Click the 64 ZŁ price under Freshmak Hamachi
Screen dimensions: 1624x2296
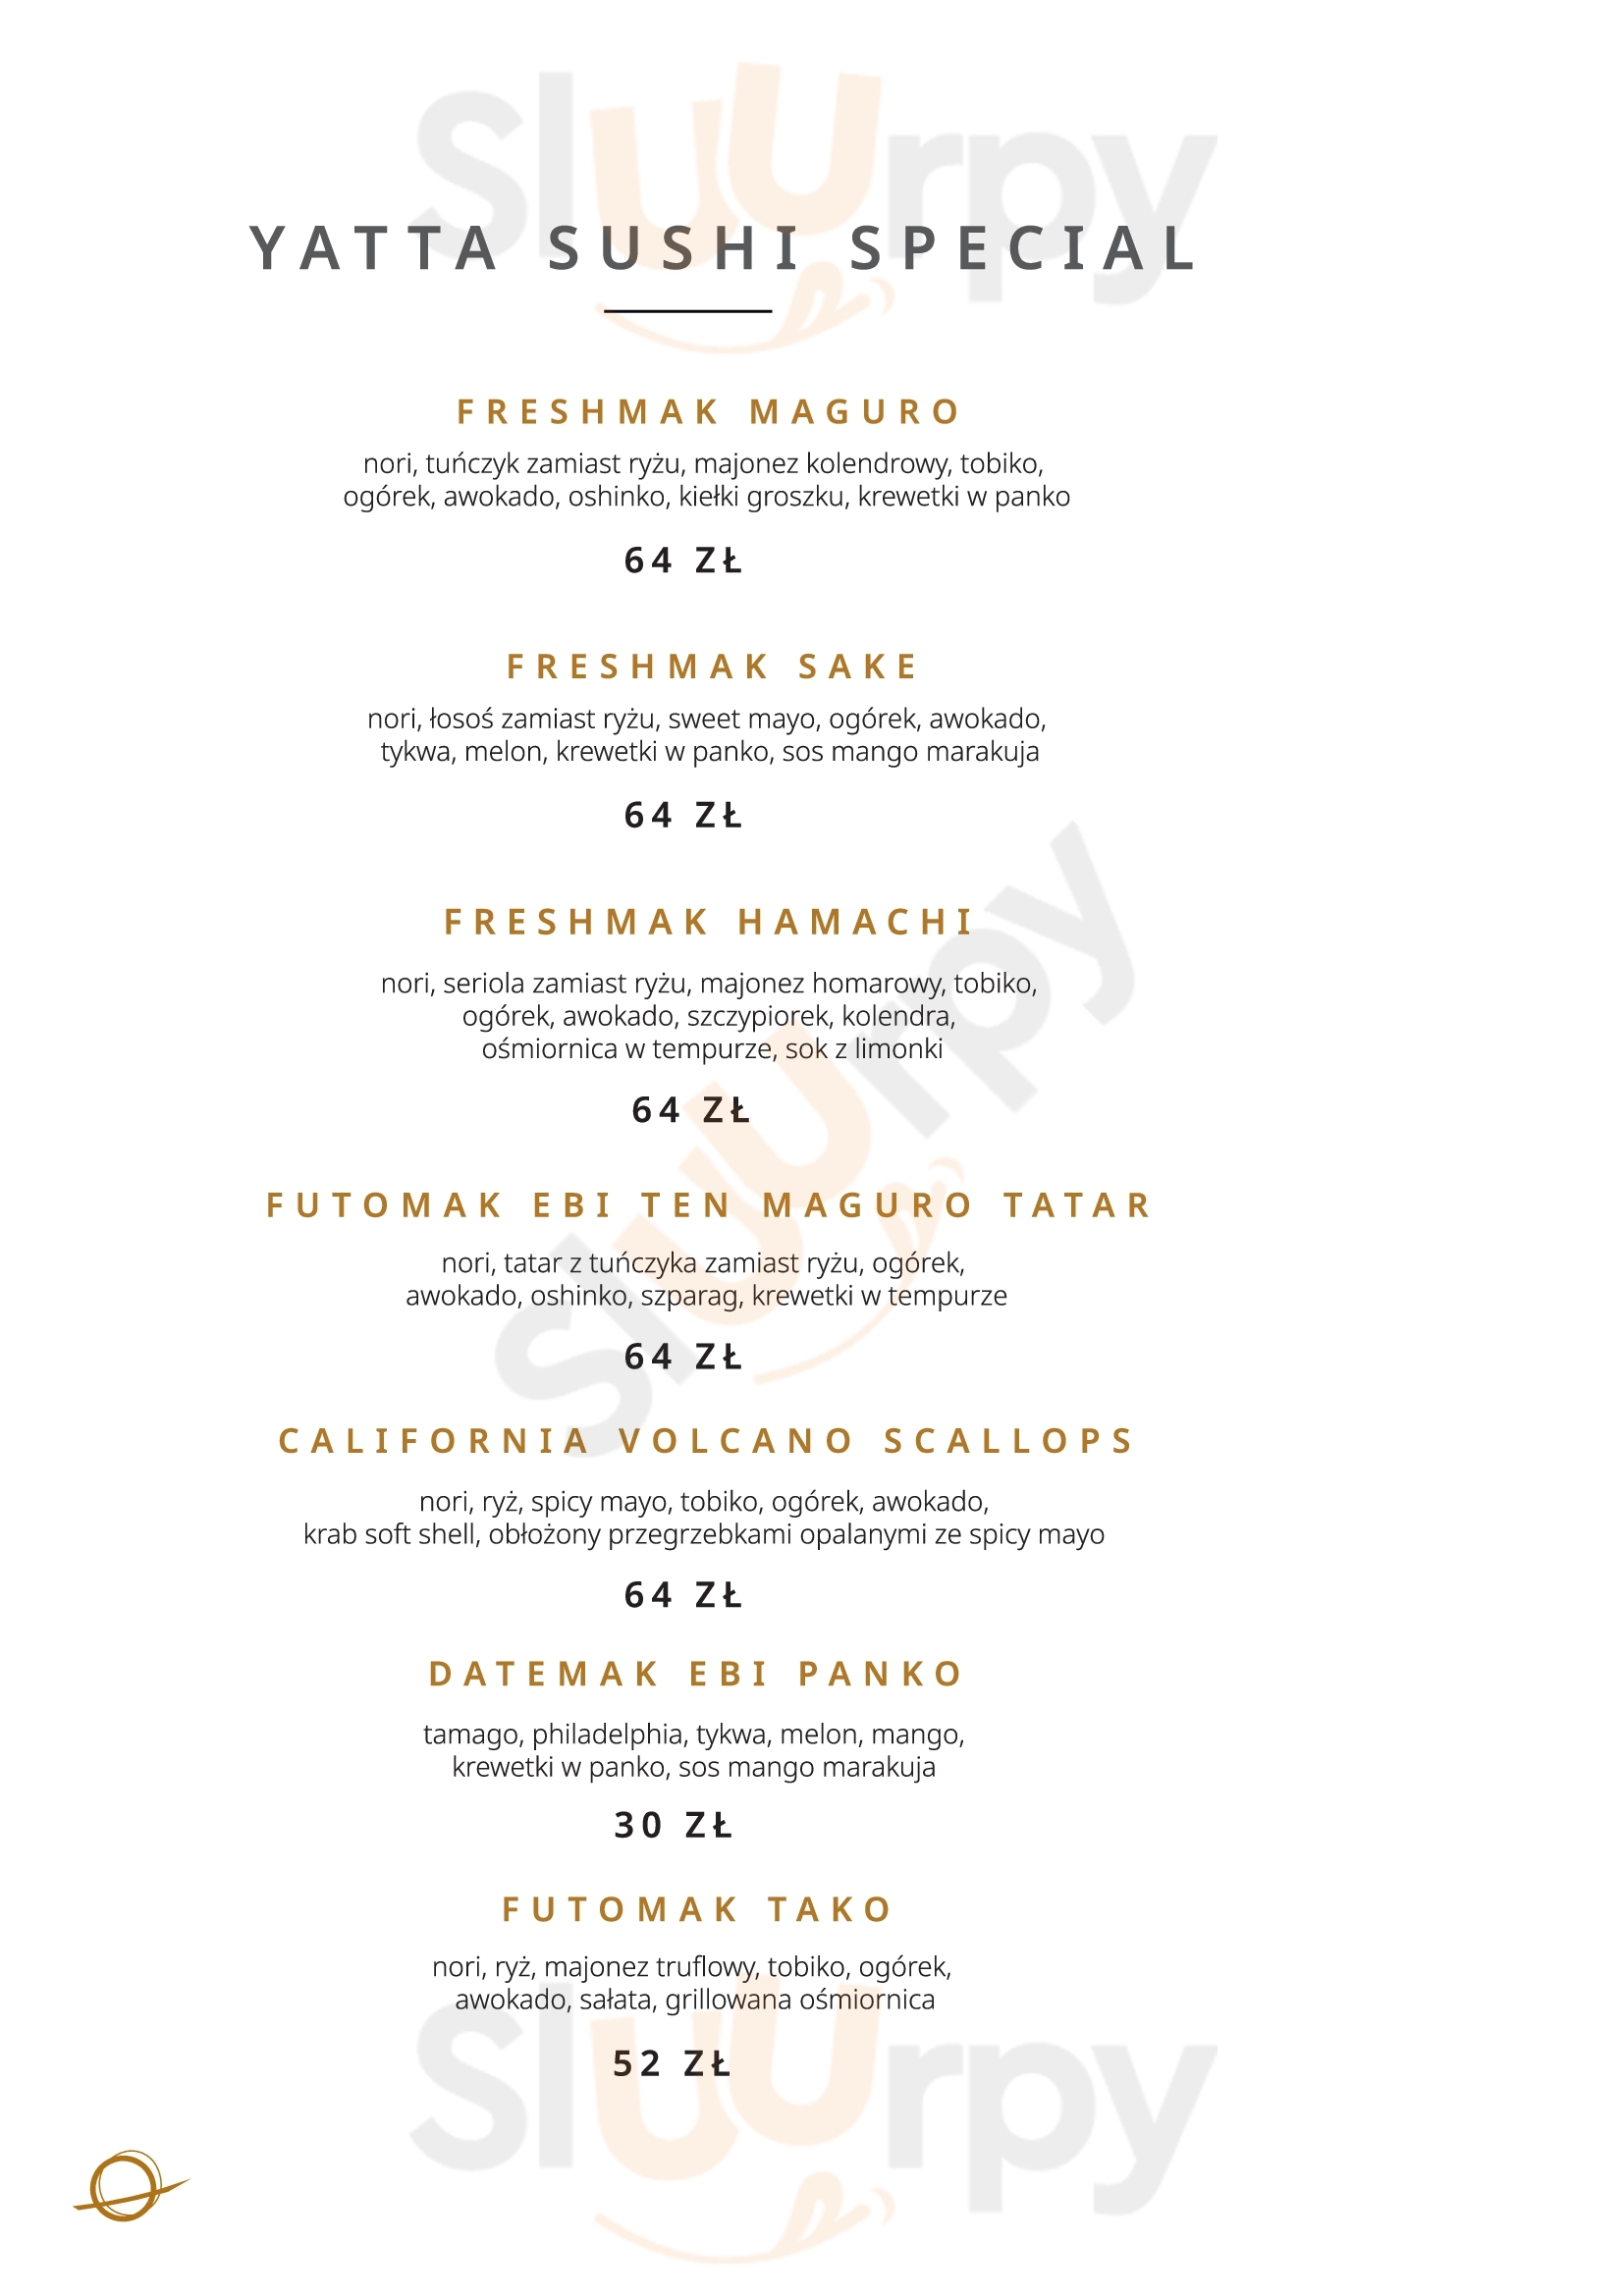coord(691,1110)
